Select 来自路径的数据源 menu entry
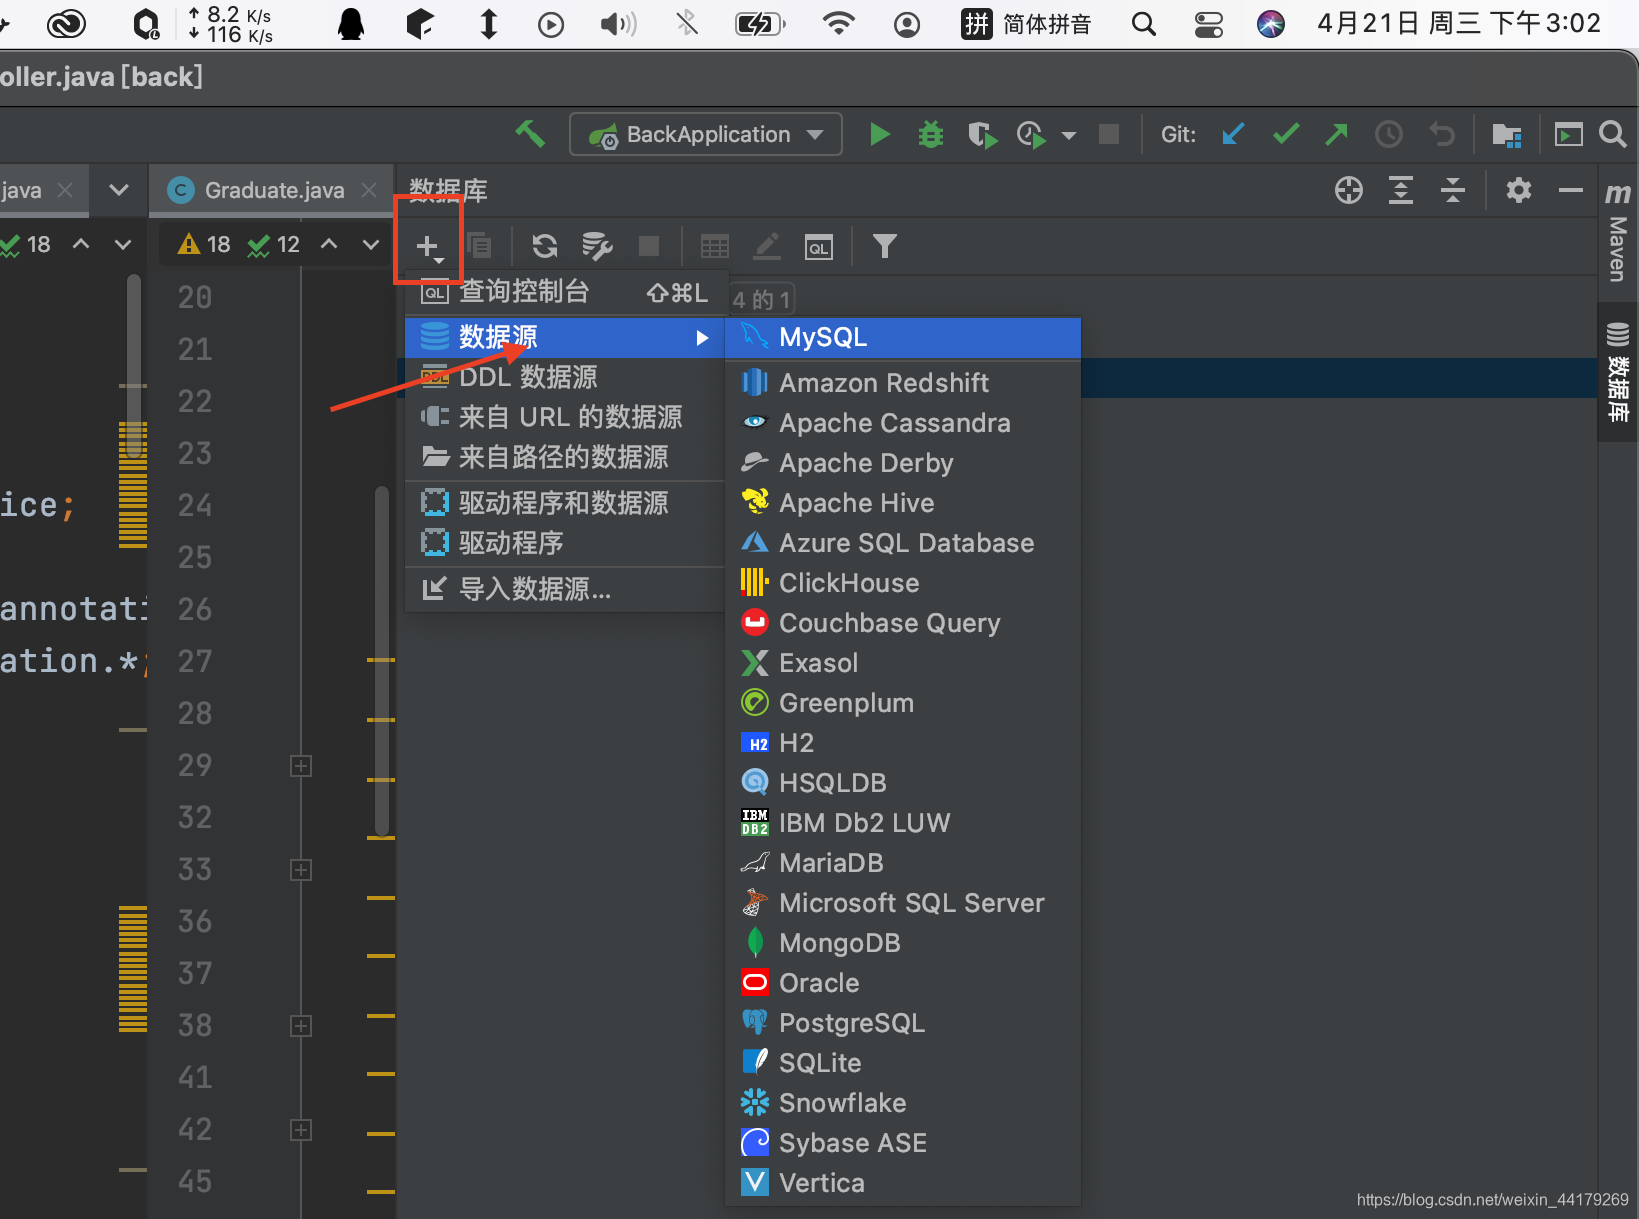Viewport: 1639px width, 1219px height. tap(565, 458)
